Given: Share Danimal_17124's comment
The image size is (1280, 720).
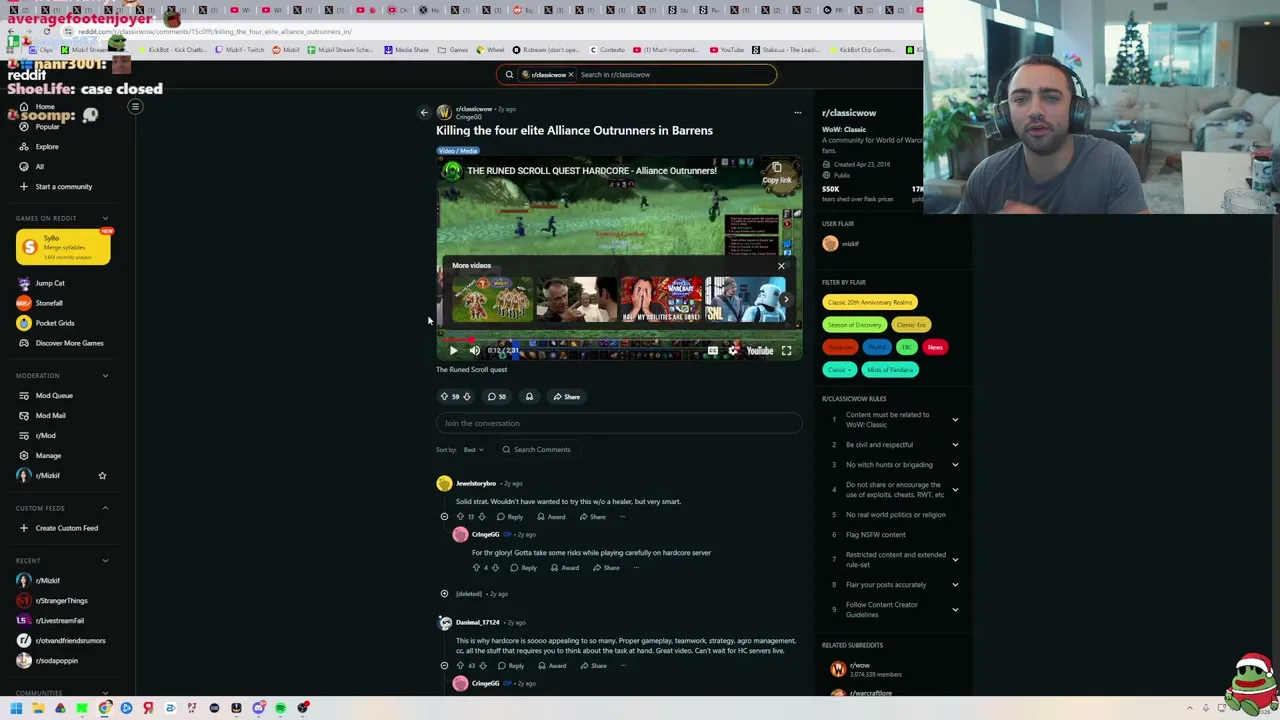Looking at the screenshot, I should click(x=593, y=666).
